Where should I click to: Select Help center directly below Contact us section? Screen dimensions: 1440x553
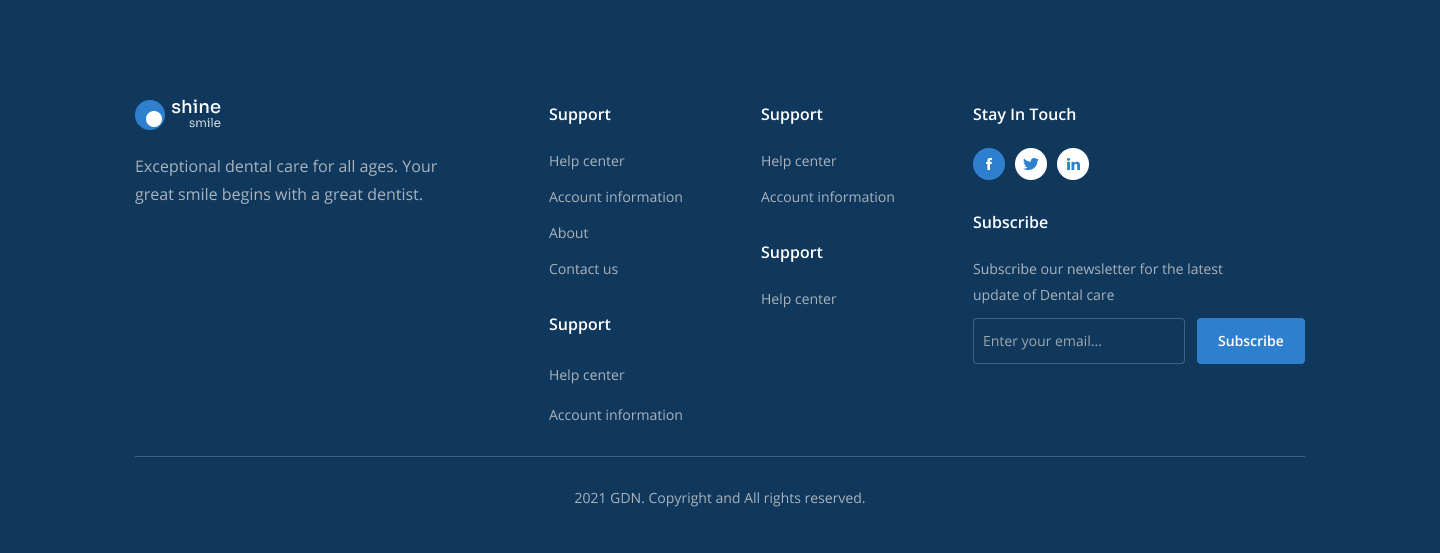point(586,375)
